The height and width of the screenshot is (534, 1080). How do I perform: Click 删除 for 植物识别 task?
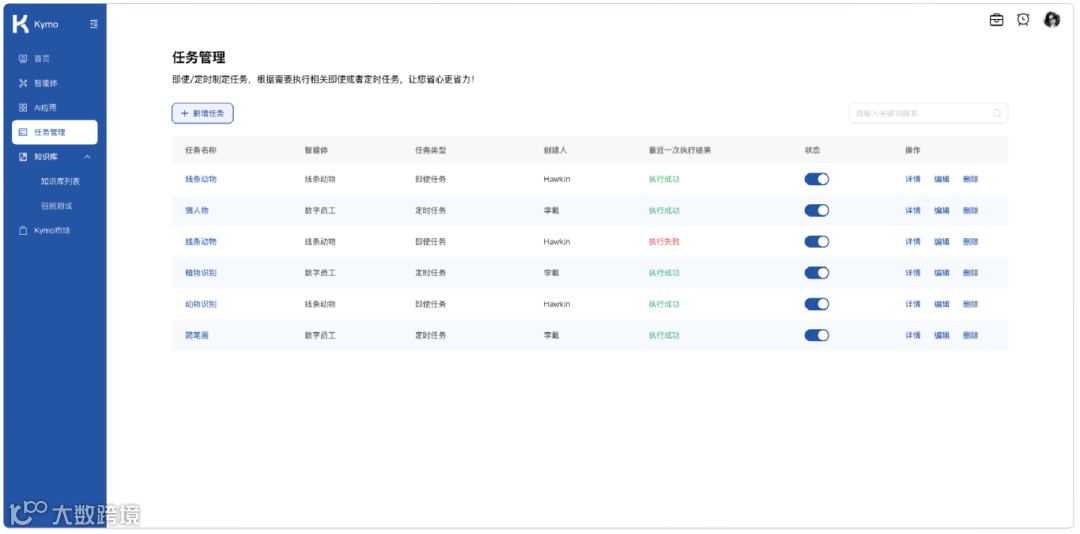pyautogui.click(x=970, y=273)
